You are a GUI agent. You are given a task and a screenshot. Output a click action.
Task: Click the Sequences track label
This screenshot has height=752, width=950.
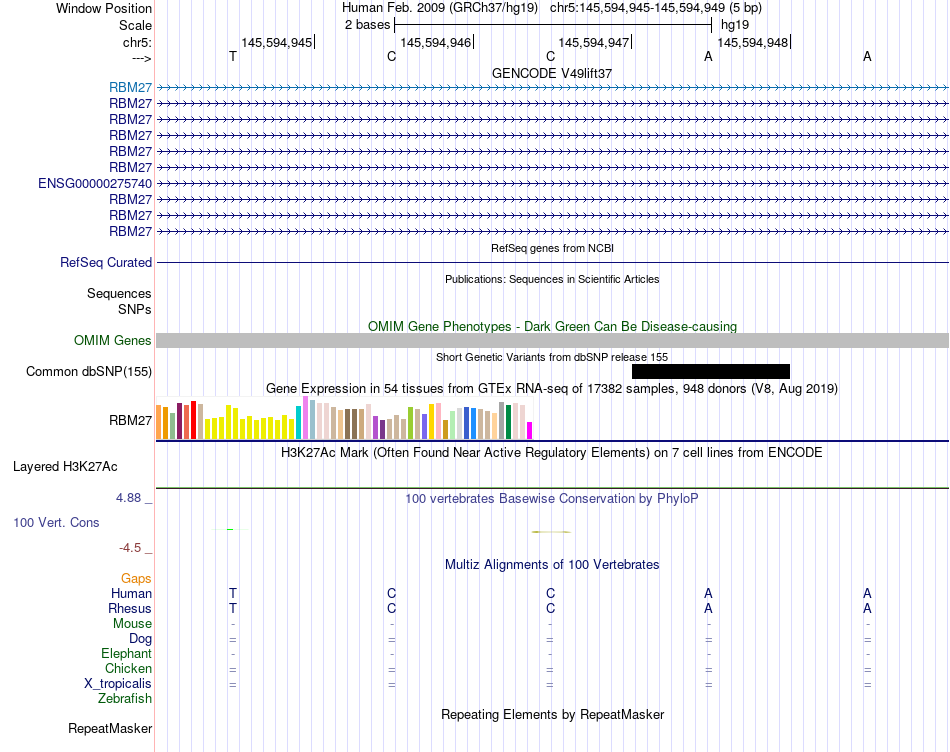point(119,293)
